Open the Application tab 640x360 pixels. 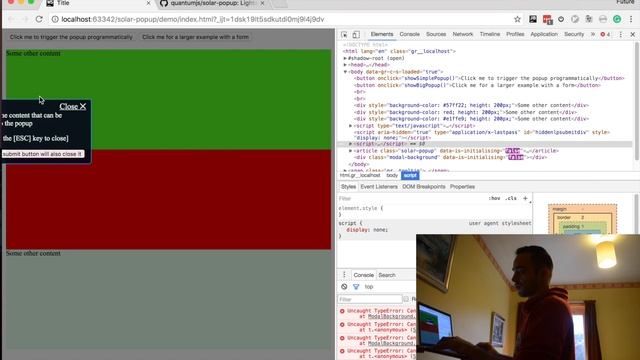544,34
